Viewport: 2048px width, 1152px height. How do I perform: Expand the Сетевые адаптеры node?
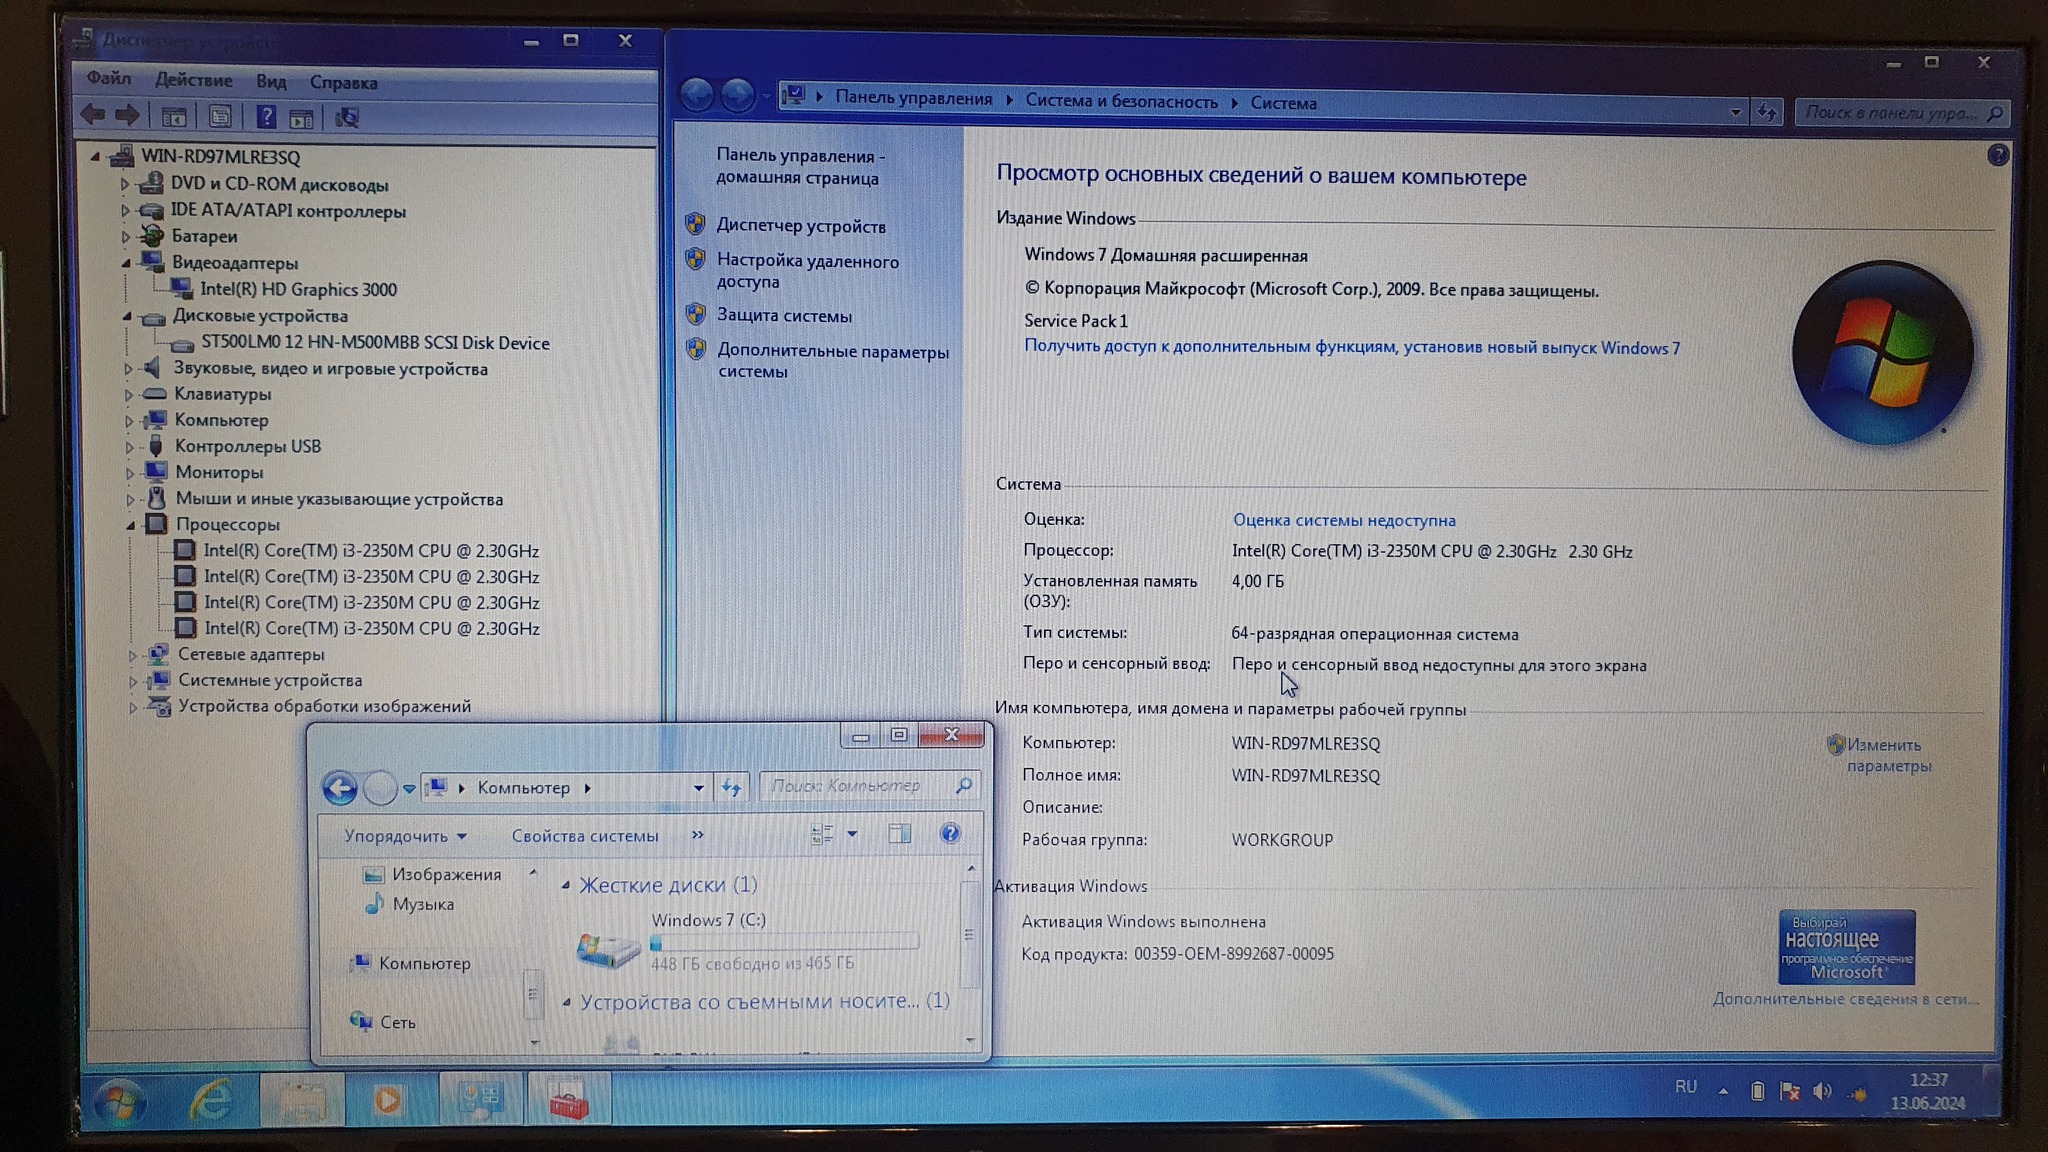click(132, 655)
